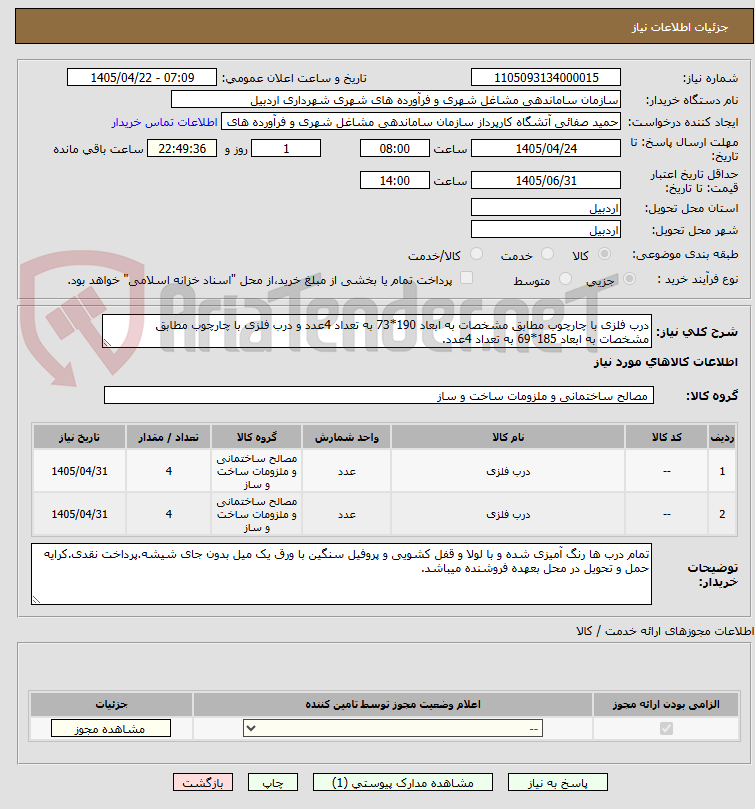Select the خدمت radio button

[547, 254]
